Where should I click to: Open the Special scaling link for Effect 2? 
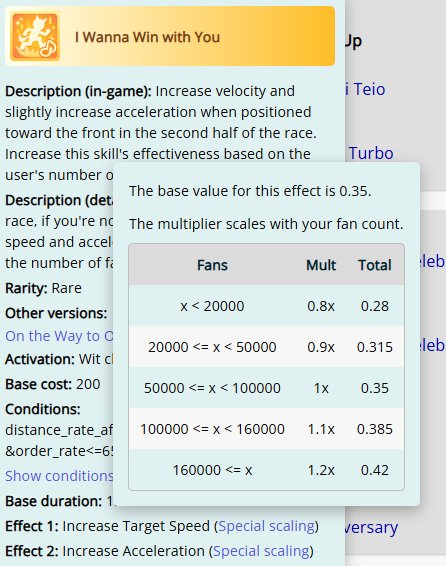261,551
